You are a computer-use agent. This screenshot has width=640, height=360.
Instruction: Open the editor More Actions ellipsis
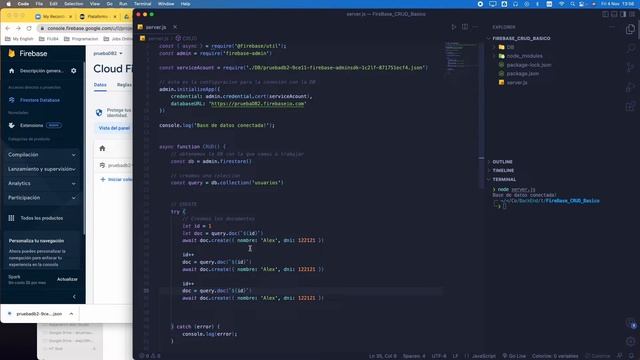pyautogui.click(x=475, y=27)
